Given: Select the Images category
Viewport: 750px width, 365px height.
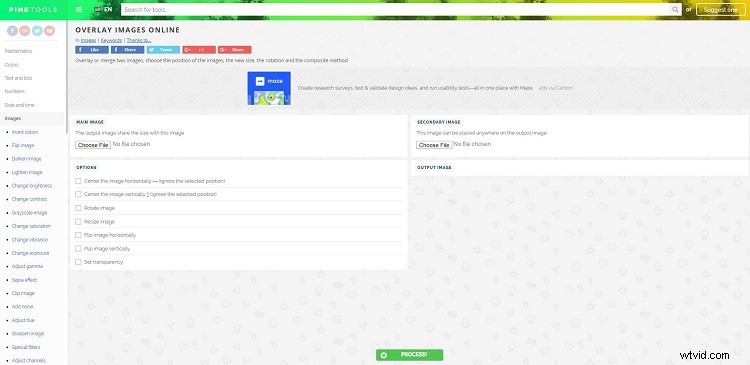Looking at the screenshot, I should [x=13, y=118].
